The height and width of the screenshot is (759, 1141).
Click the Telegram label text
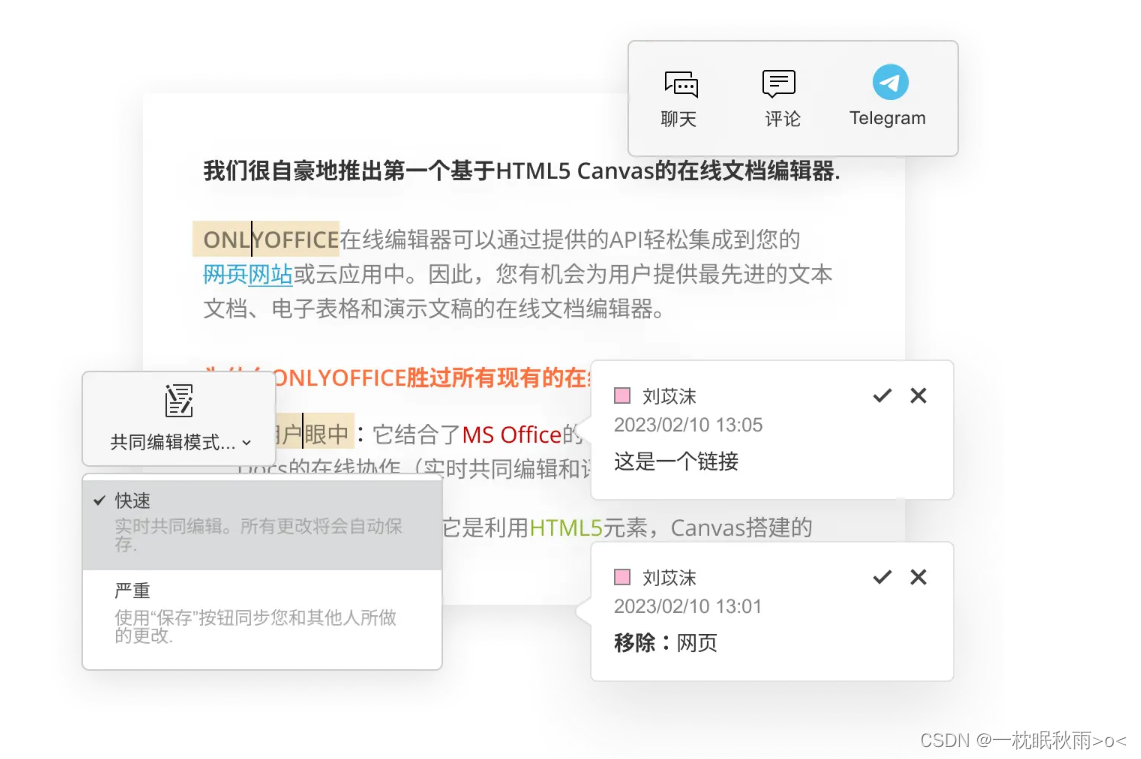pyautogui.click(x=887, y=118)
